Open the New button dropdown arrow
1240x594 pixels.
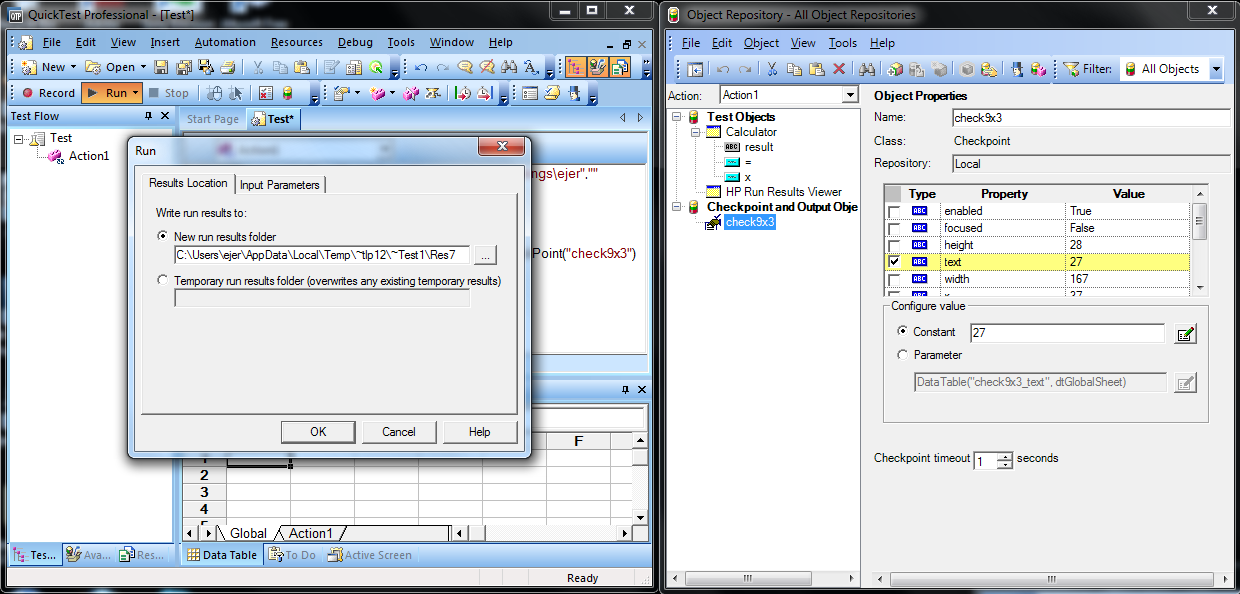click(x=74, y=67)
